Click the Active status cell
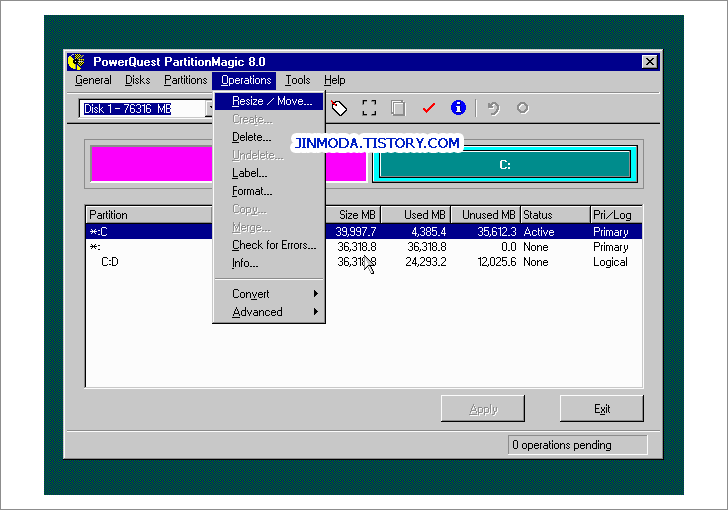This screenshot has height=510, width=728. tap(539, 232)
